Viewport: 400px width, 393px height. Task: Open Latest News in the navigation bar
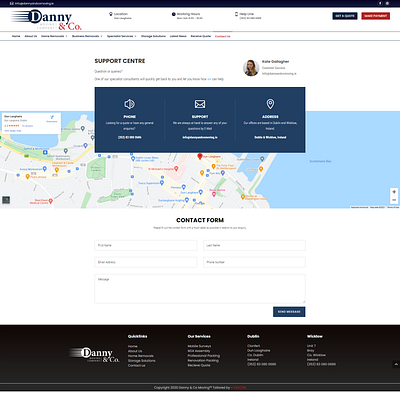point(178,36)
